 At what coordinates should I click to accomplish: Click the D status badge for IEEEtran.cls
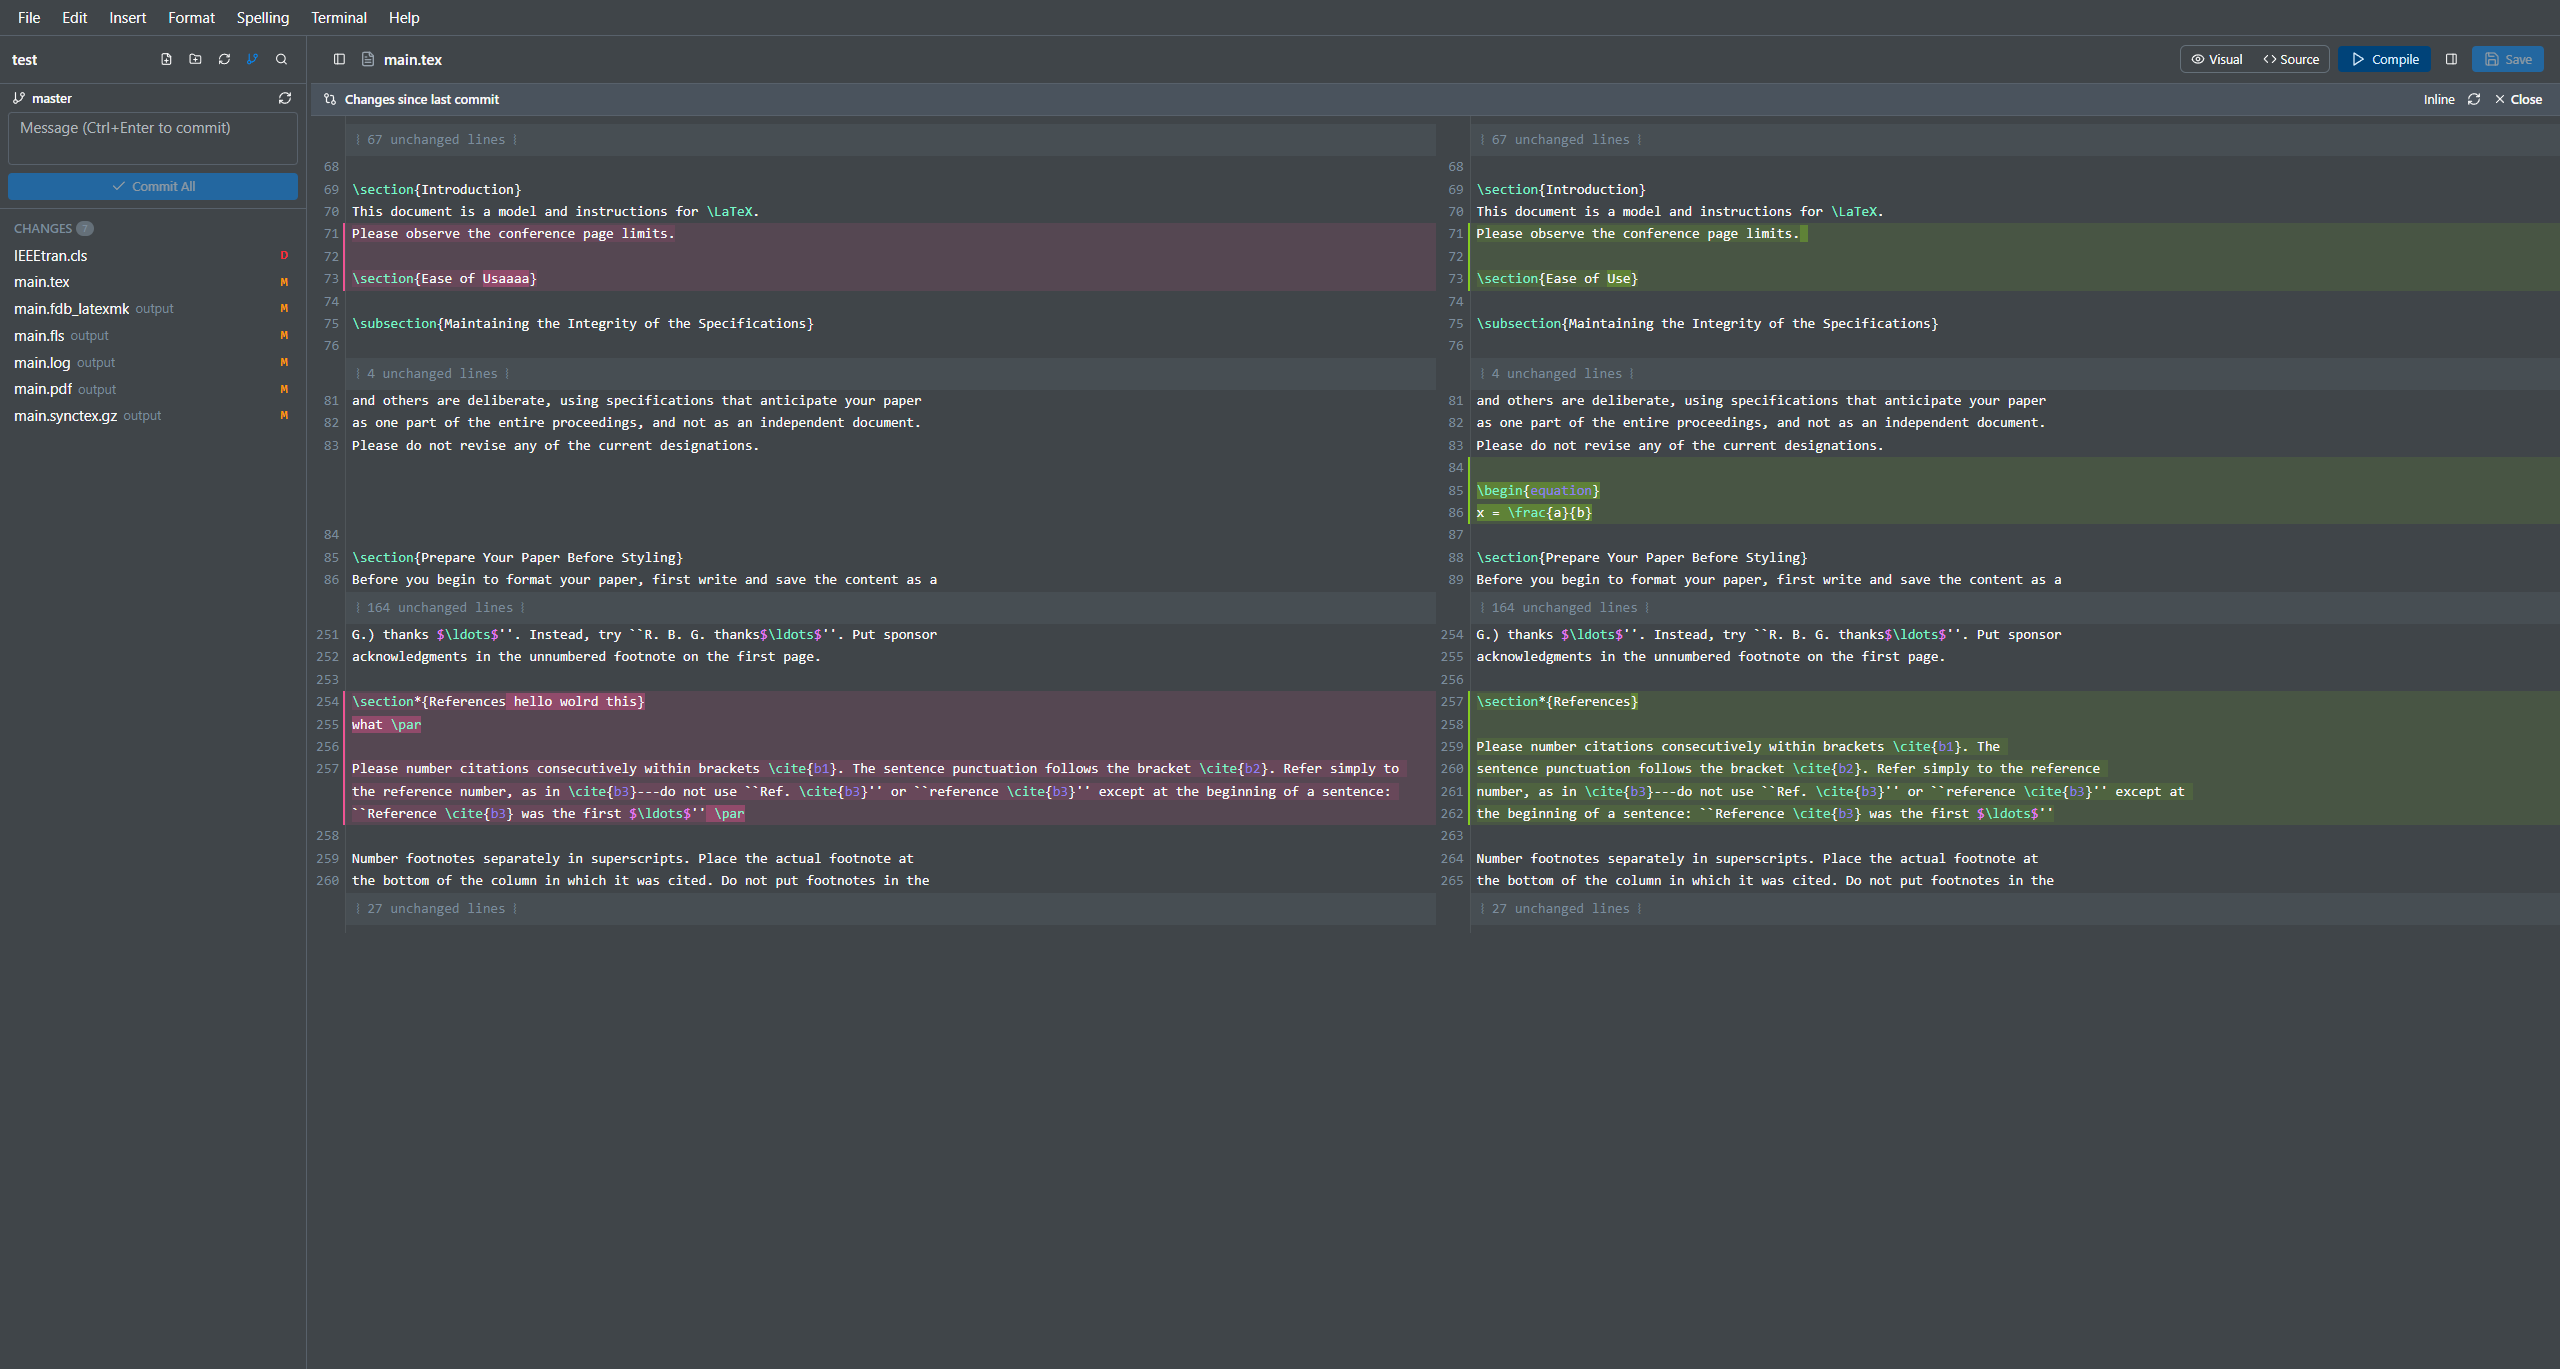[x=284, y=255]
